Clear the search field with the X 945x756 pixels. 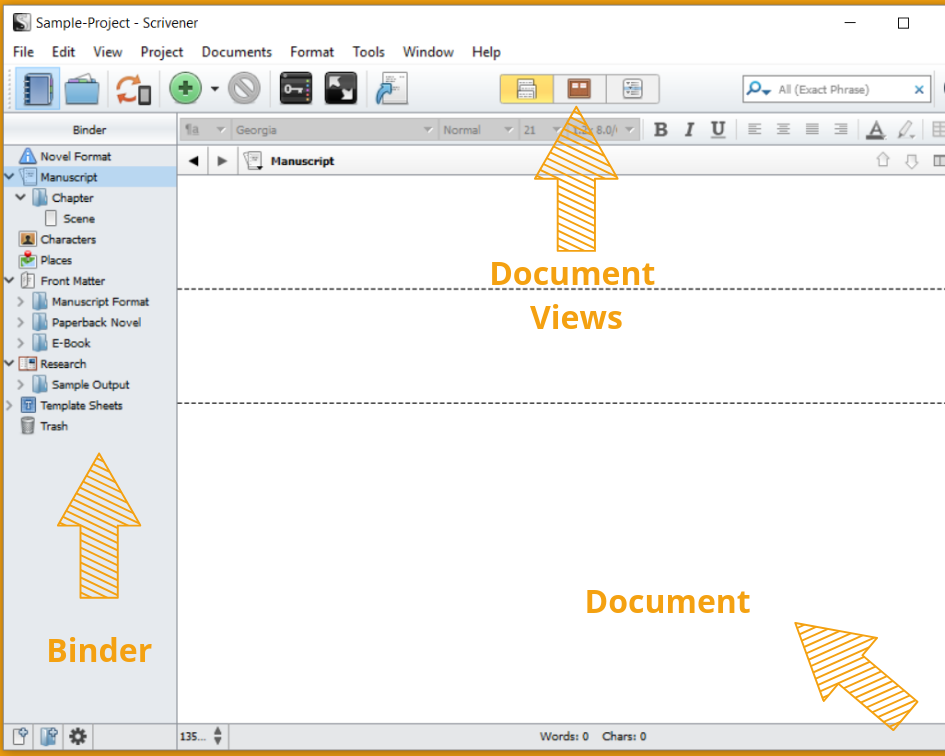(x=919, y=90)
